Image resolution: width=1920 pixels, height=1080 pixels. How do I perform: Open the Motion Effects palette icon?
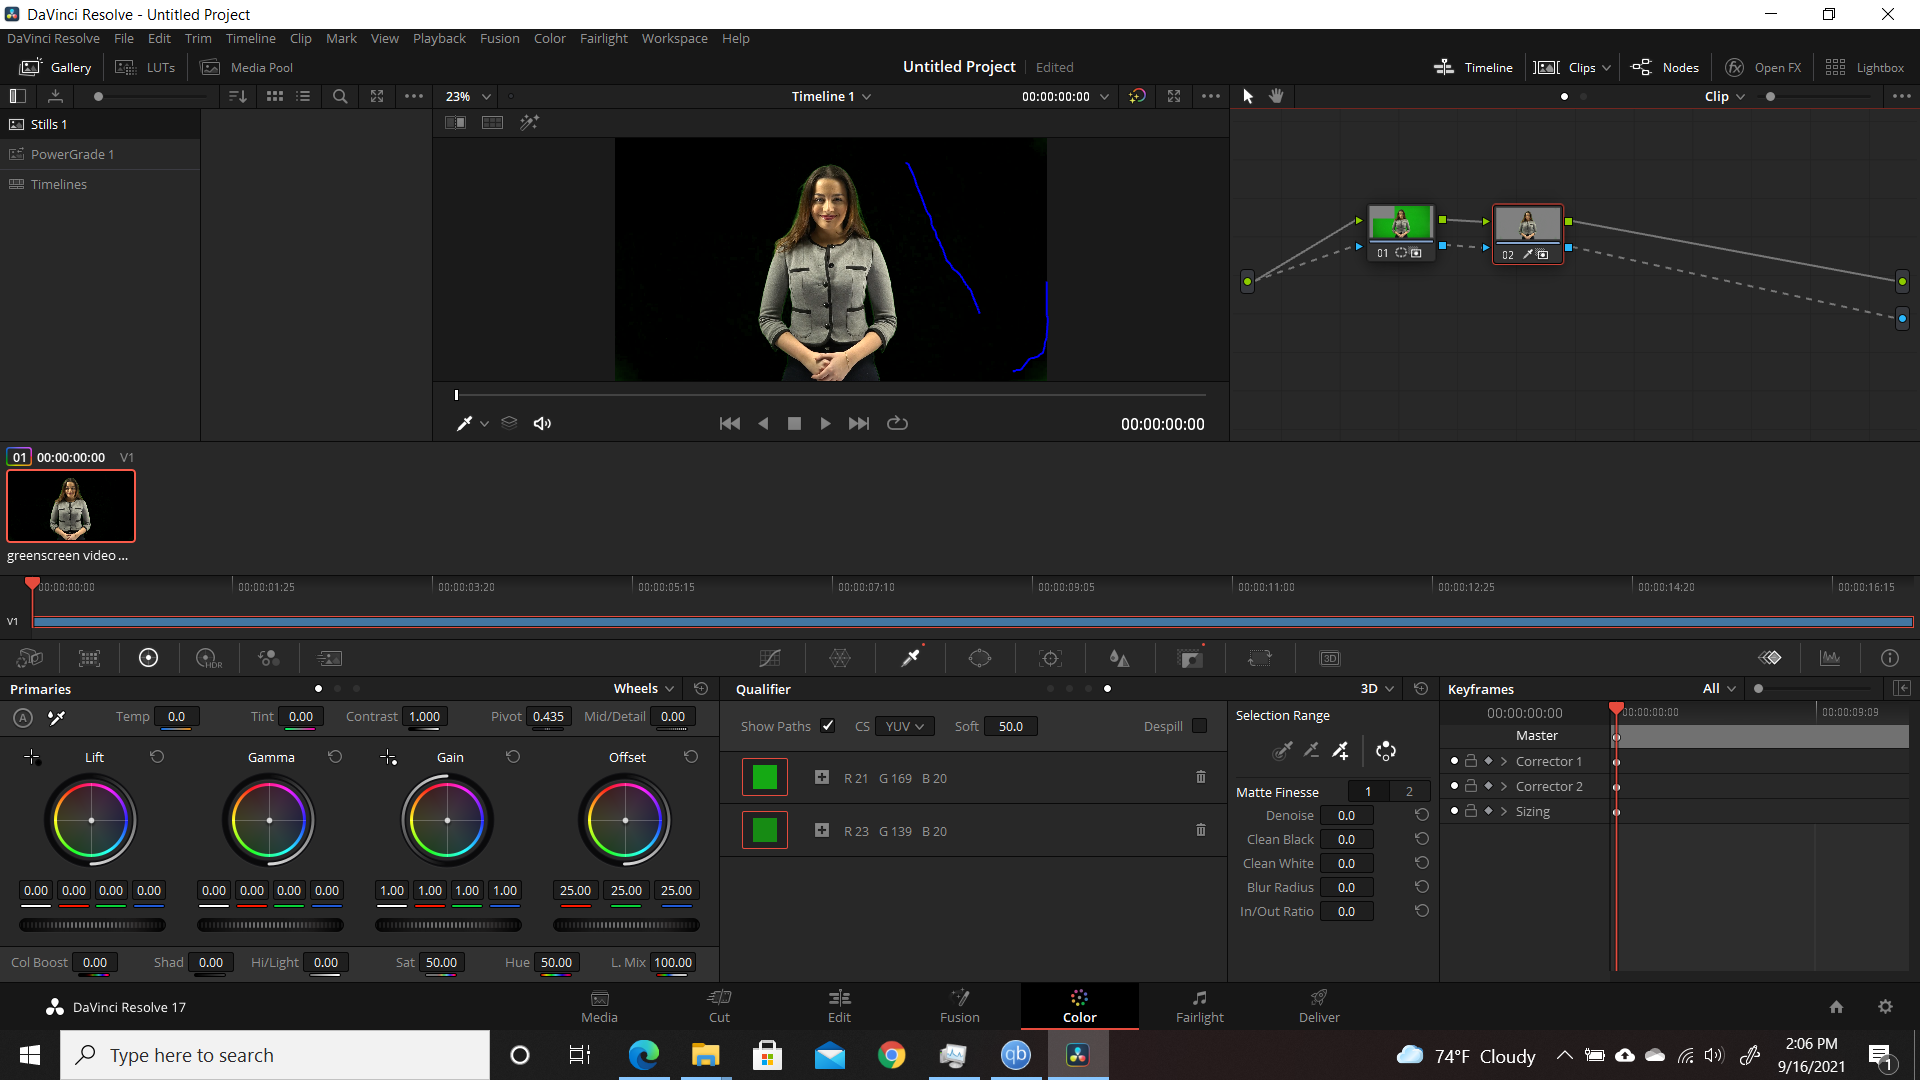329,658
